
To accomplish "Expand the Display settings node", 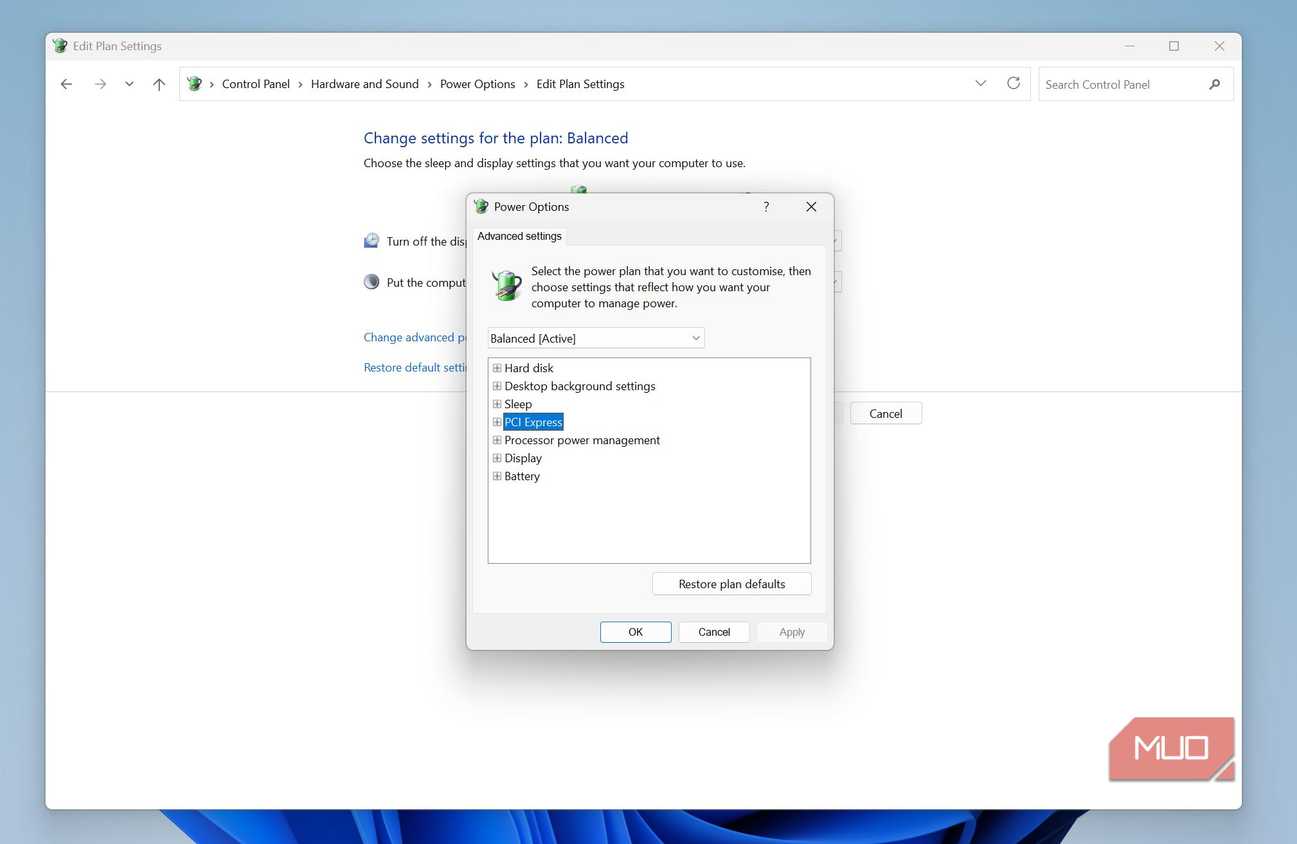I will [497, 458].
